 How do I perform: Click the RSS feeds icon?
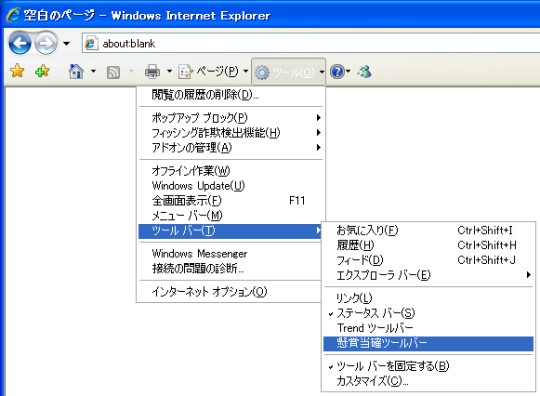[x=114, y=72]
